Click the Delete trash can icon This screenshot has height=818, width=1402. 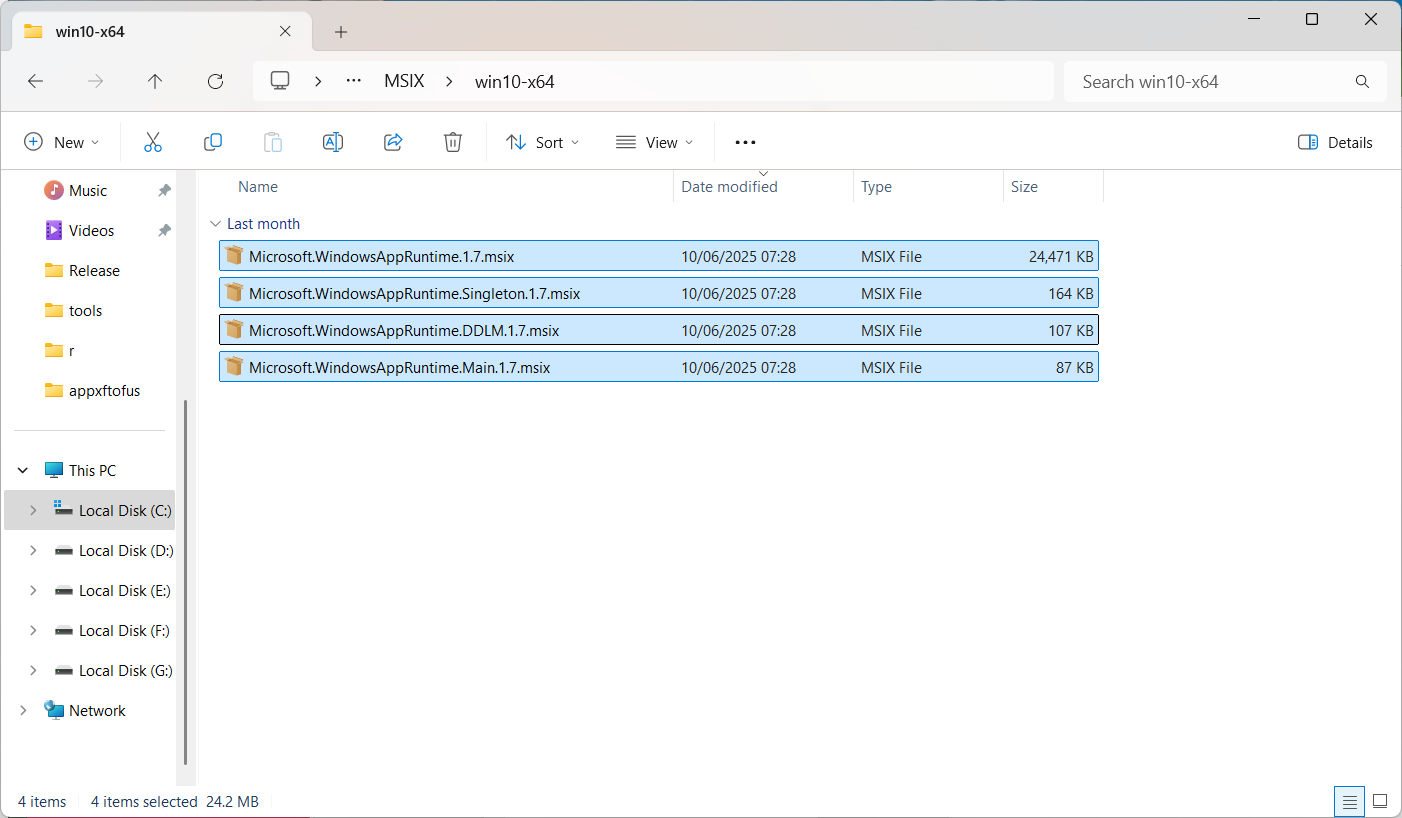(453, 142)
